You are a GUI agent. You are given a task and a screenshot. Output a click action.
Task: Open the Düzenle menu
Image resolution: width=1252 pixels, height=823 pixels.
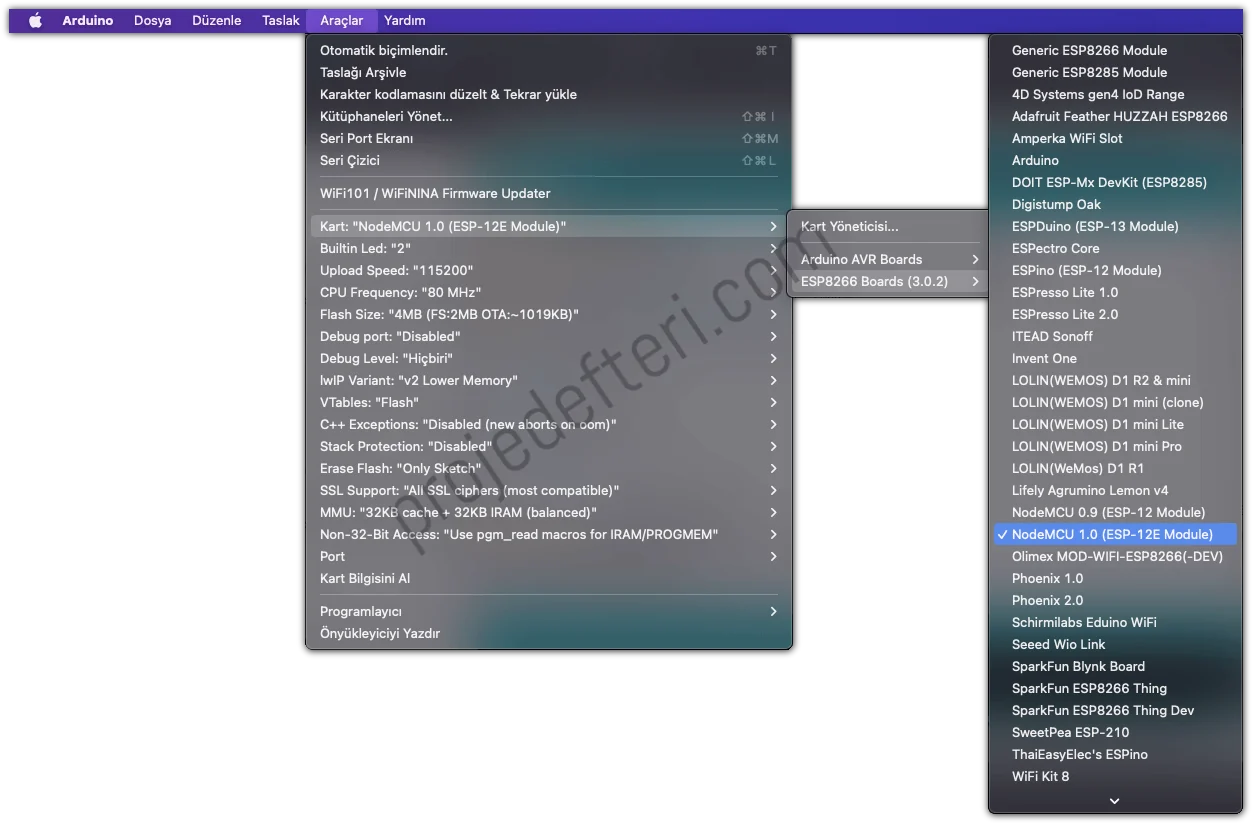[x=216, y=20]
